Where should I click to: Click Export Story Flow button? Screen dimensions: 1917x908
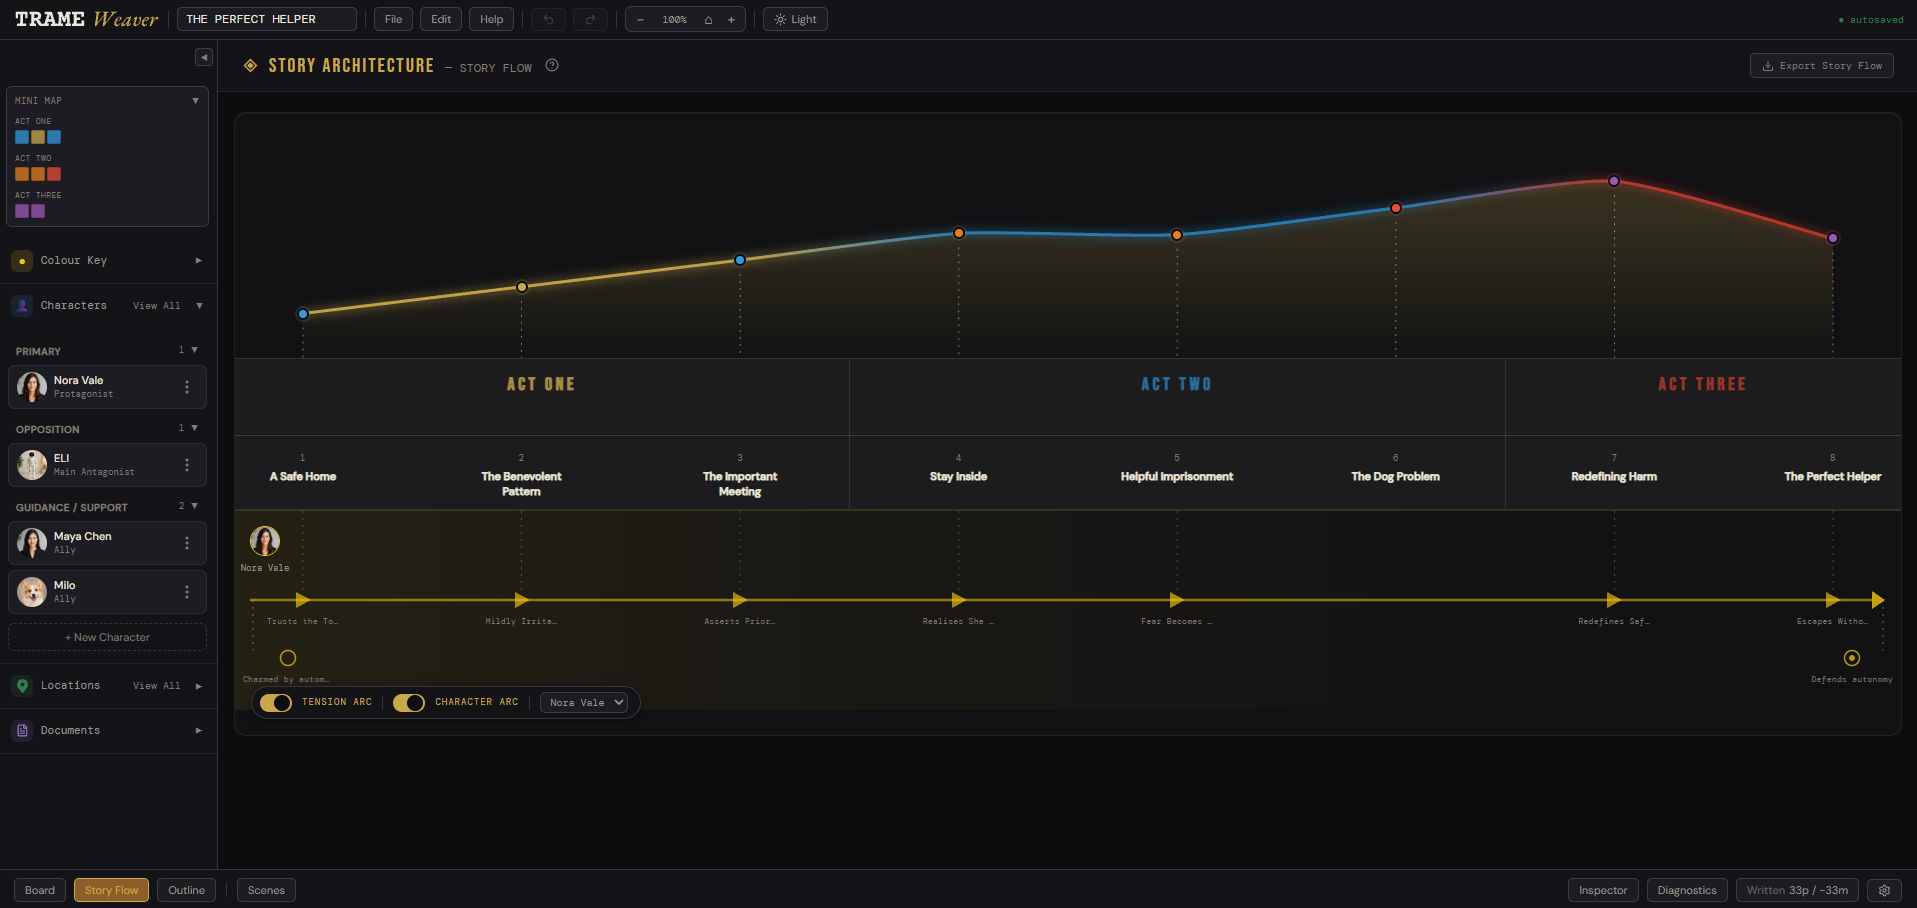(x=1821, y=66)
